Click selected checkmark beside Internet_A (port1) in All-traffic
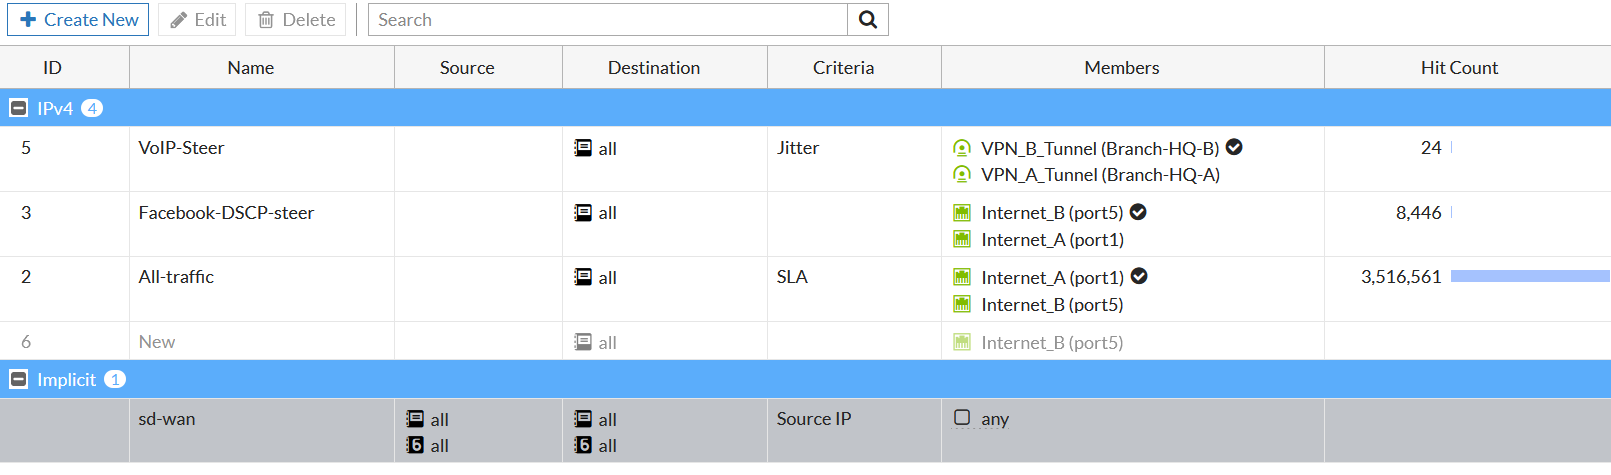The image size is (1611, 475). coord(1139,276)
